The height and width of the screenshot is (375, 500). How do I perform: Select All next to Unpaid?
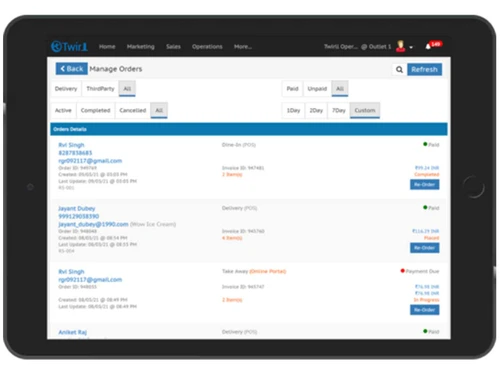(x=340, y=89)
